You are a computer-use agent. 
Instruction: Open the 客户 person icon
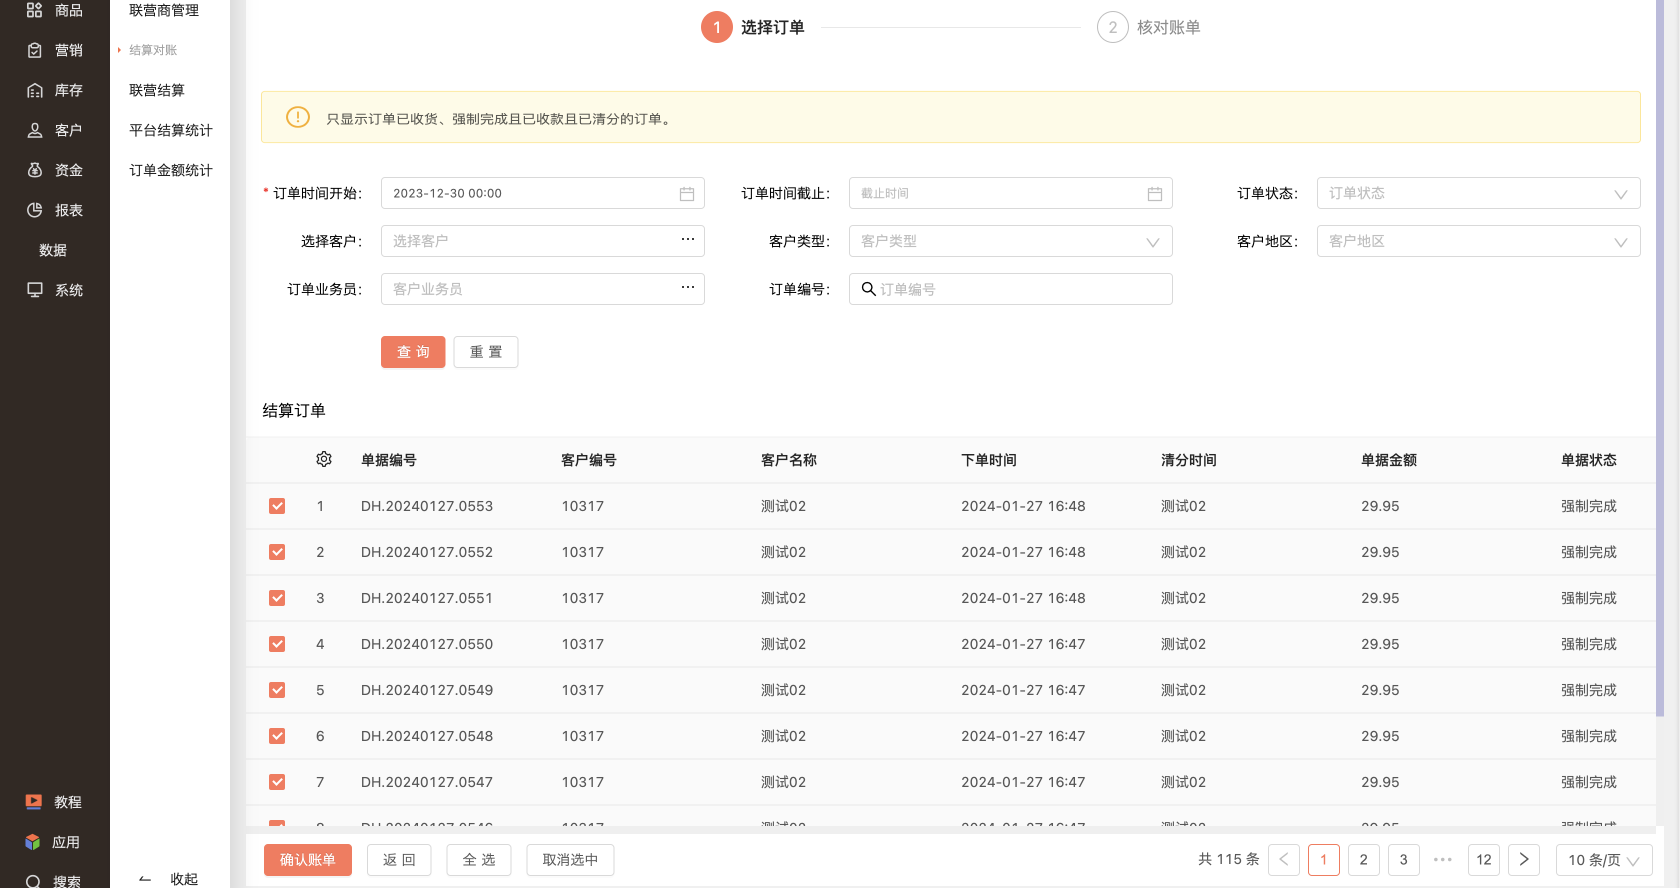click(35, 130)
